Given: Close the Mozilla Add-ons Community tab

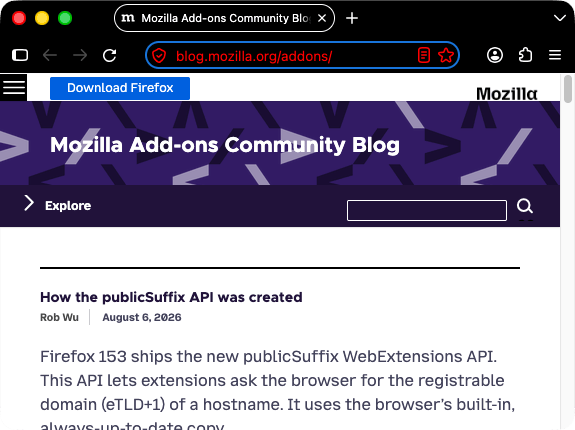Looking at the screenshot, I should 322,18.
